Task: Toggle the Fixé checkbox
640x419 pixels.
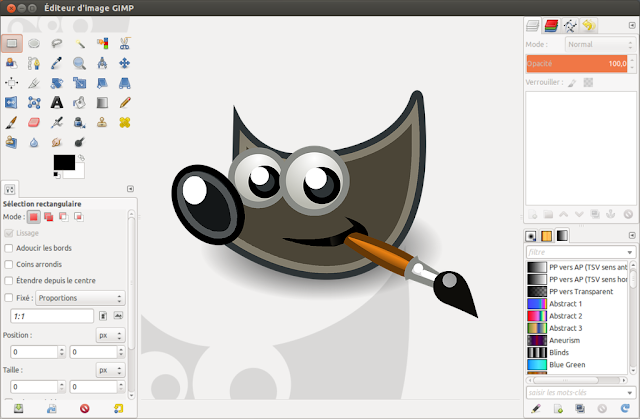Action: [9, 298]
